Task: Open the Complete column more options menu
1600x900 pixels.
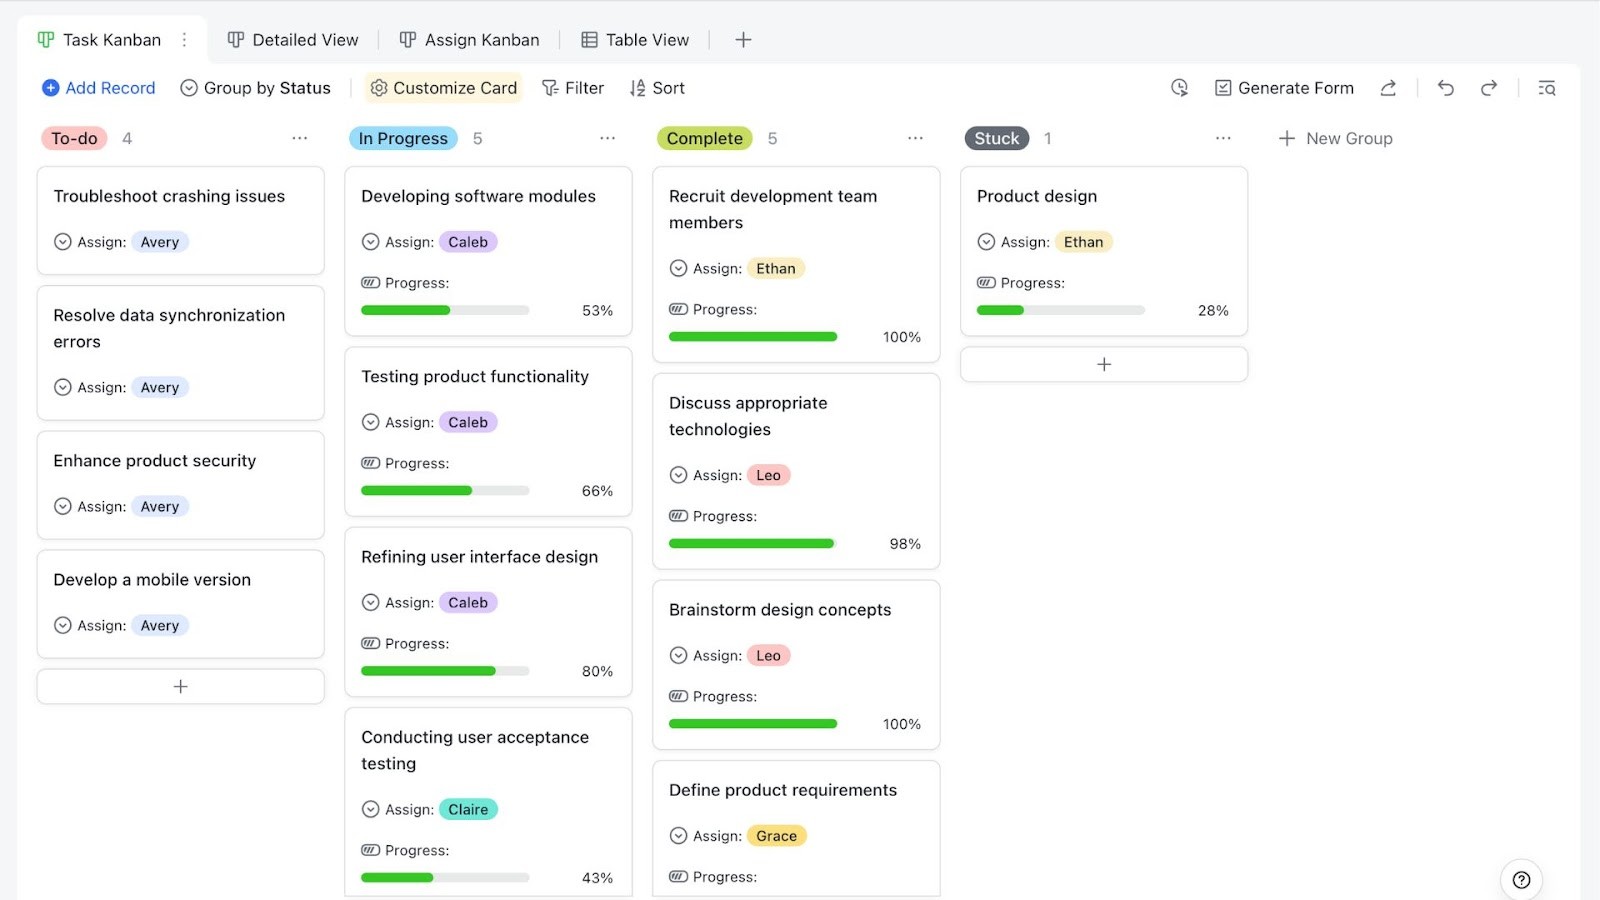Action: (915, 138)
